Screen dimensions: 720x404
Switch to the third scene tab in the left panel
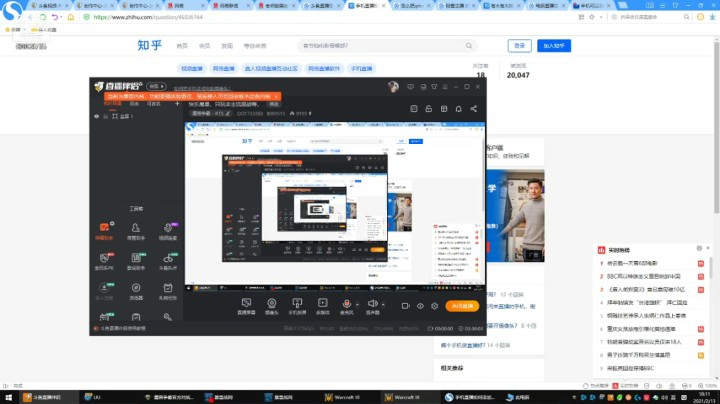154,104
